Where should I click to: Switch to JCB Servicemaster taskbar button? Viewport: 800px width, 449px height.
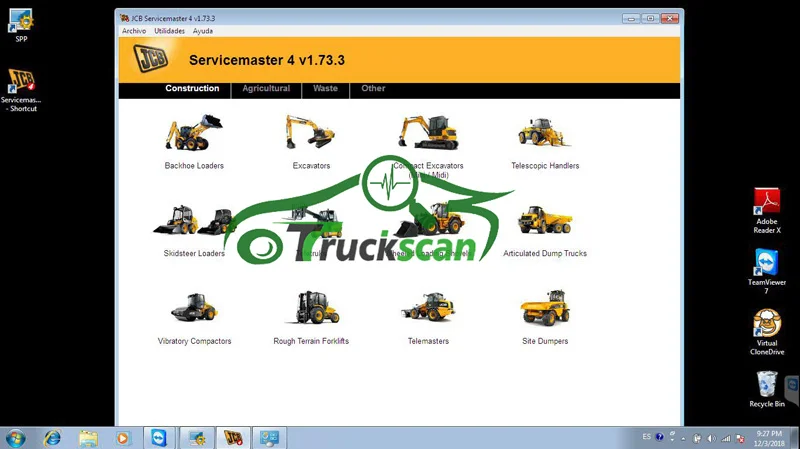(x=233, y=438)
